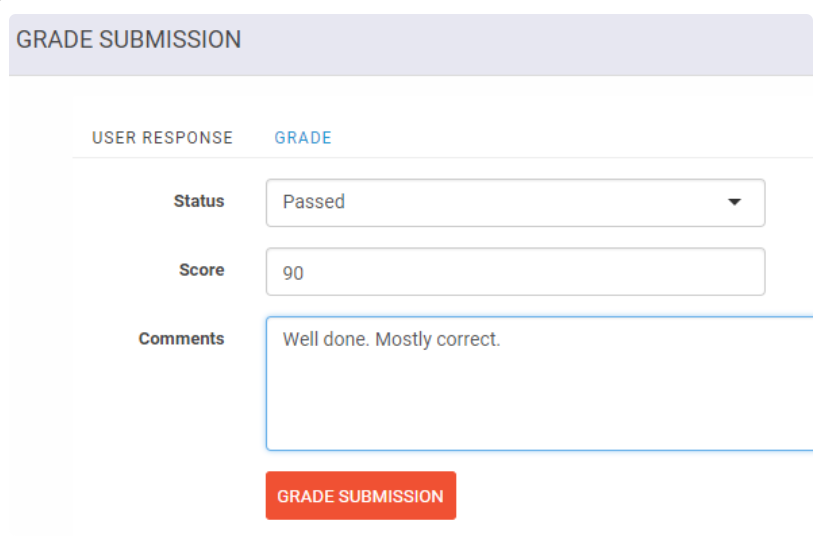
Task: Click the Status field label
Action: (x=199, y=201)
